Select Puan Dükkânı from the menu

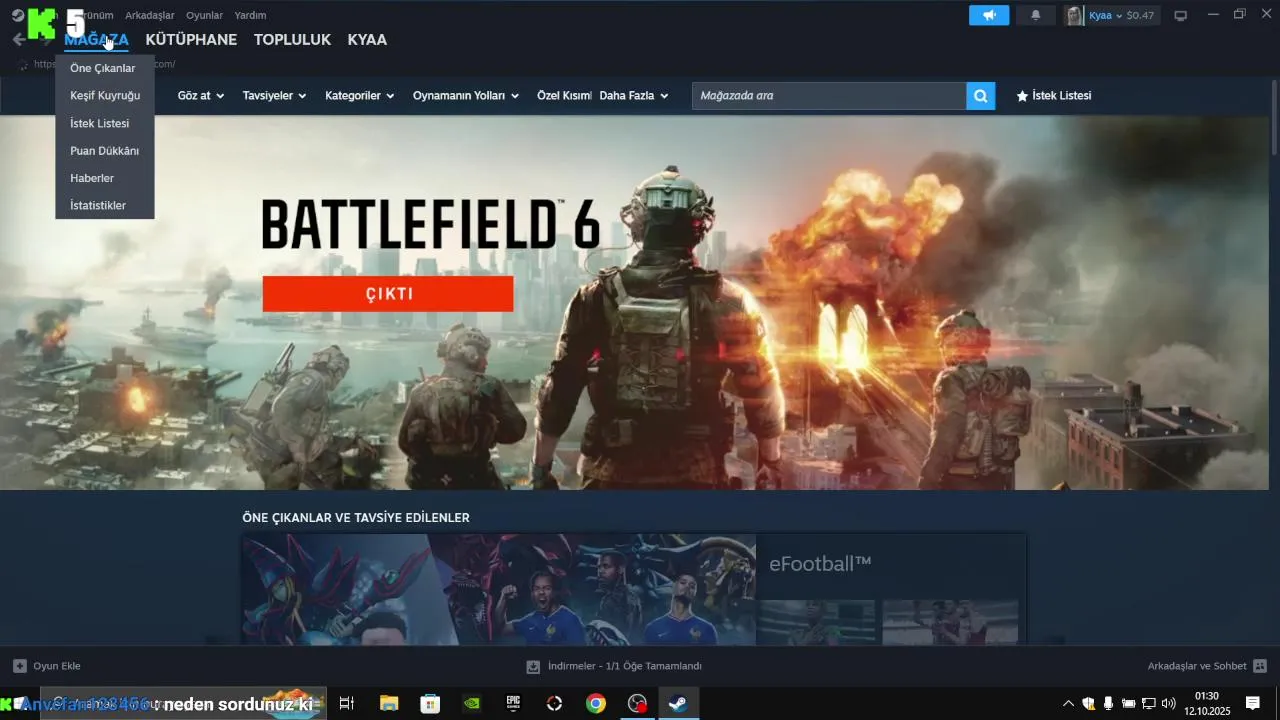pos(104,151)
